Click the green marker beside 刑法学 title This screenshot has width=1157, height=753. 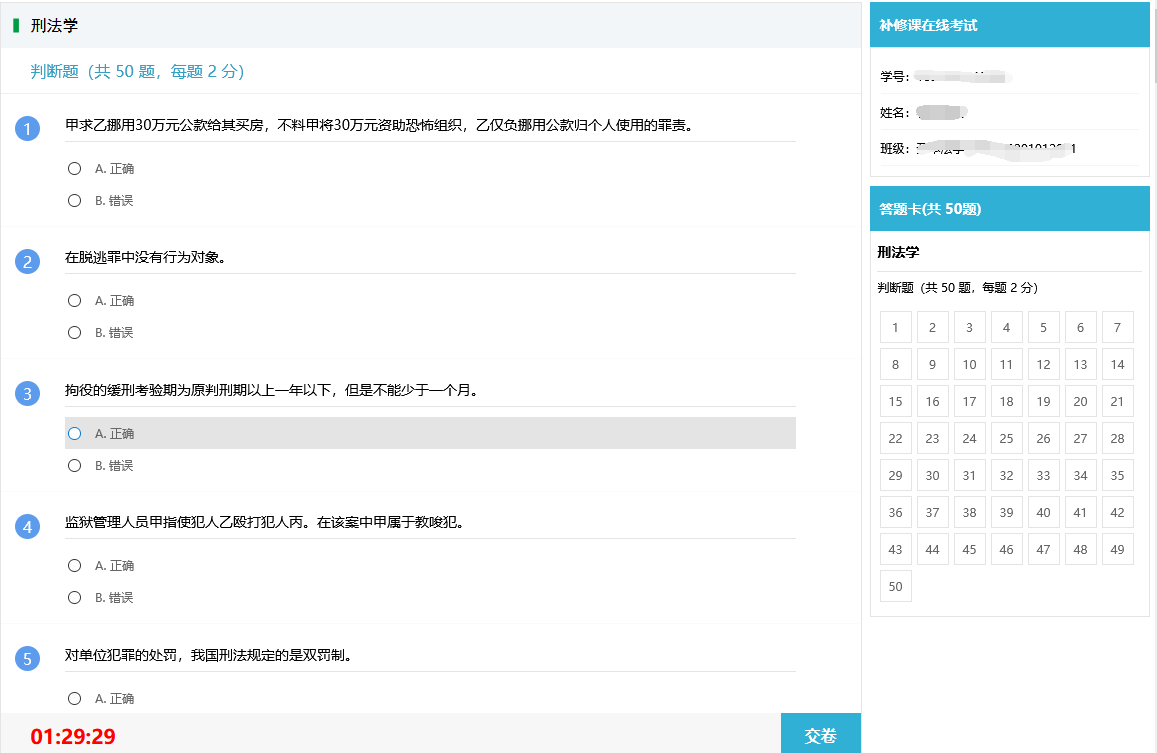(16, 26)
